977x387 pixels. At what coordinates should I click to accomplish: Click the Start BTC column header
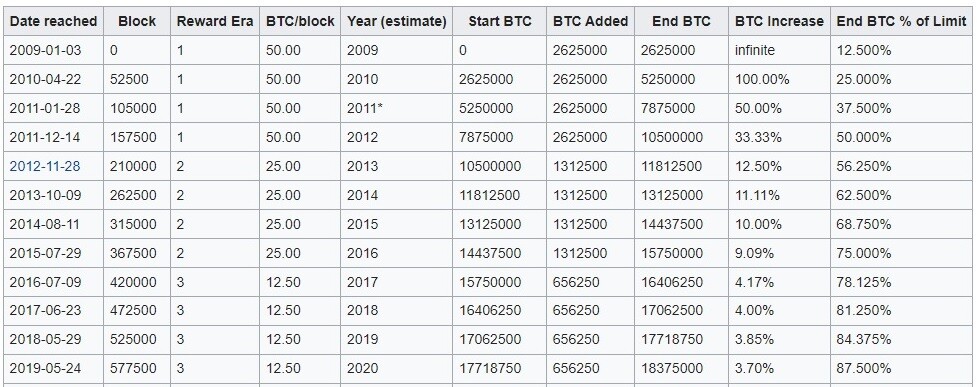500,21
